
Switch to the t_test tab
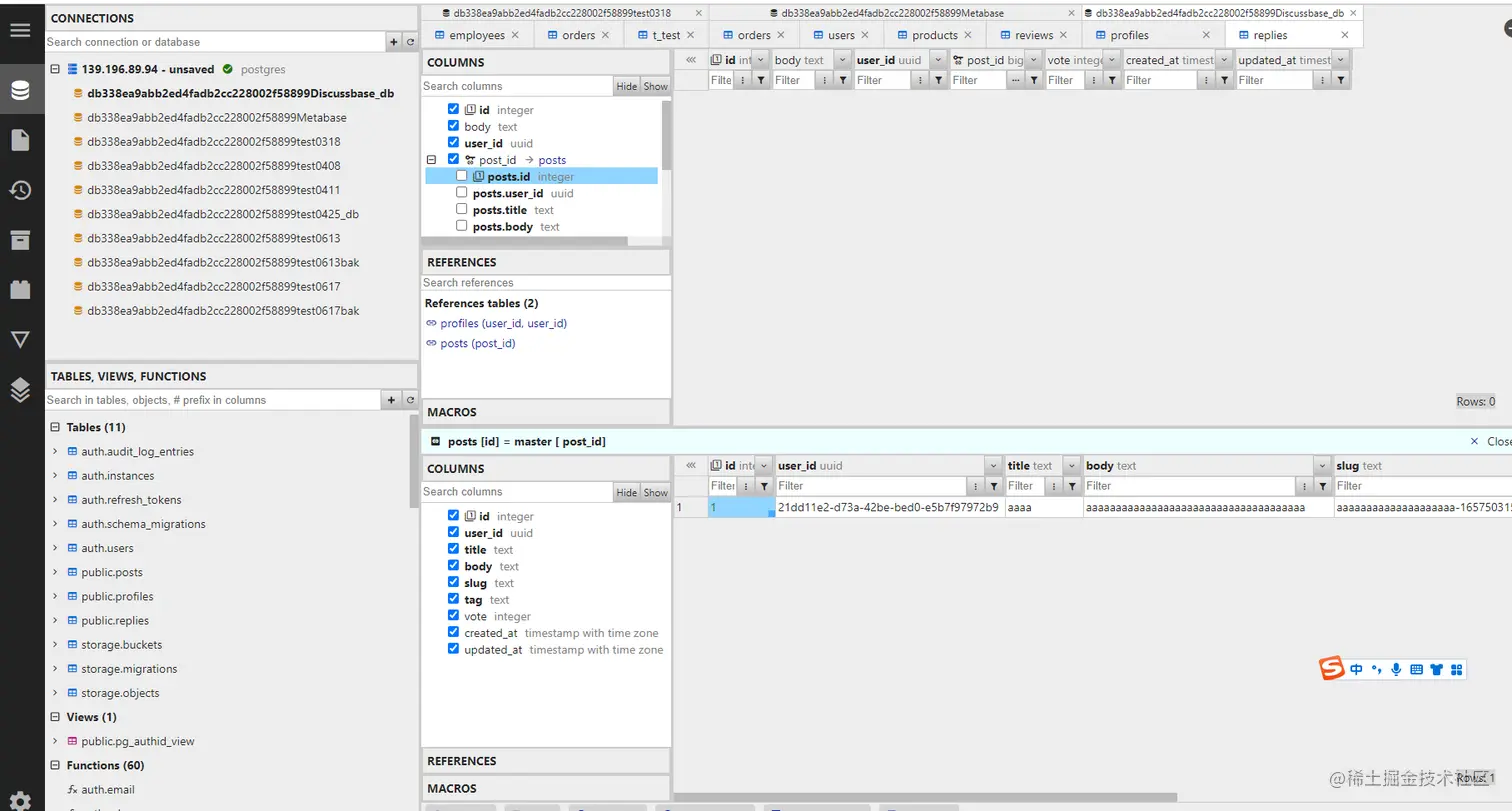click(x=666, y=35)
